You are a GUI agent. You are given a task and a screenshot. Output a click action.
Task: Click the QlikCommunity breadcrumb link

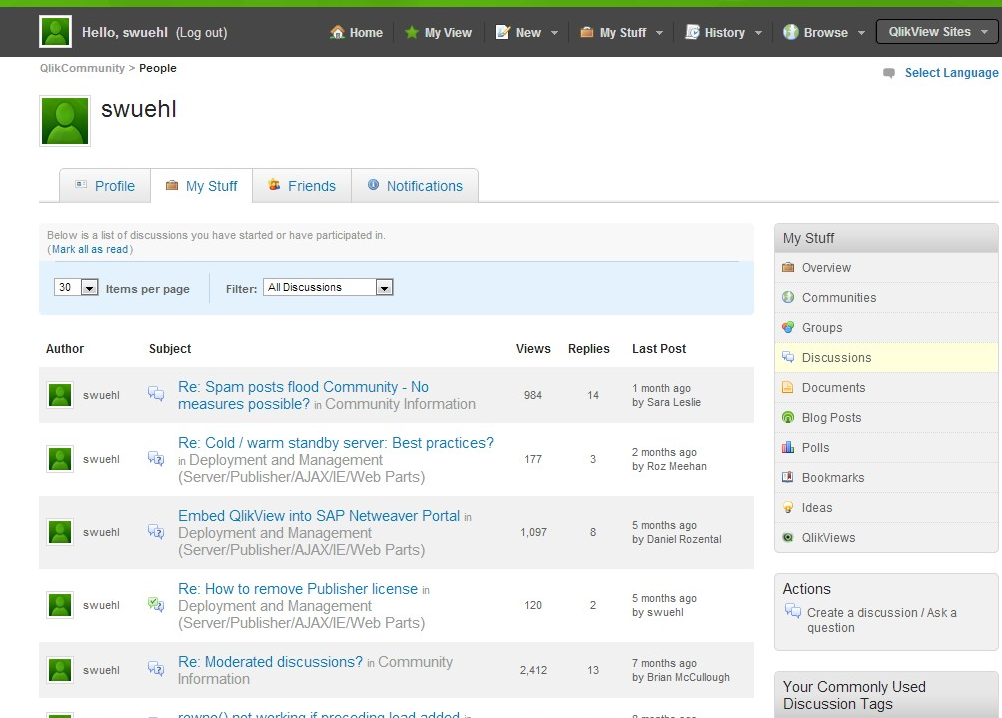click(x=82, y=68)
